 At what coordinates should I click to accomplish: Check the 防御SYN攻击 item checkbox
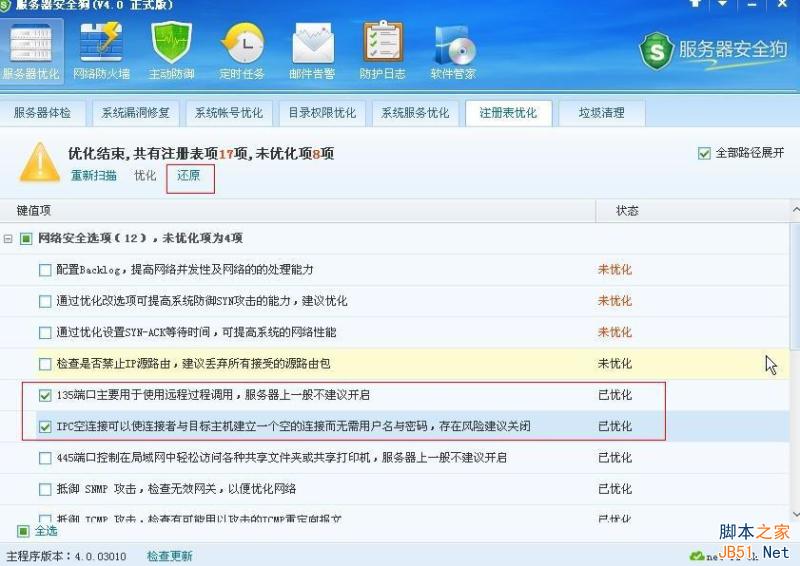point(45,301)
